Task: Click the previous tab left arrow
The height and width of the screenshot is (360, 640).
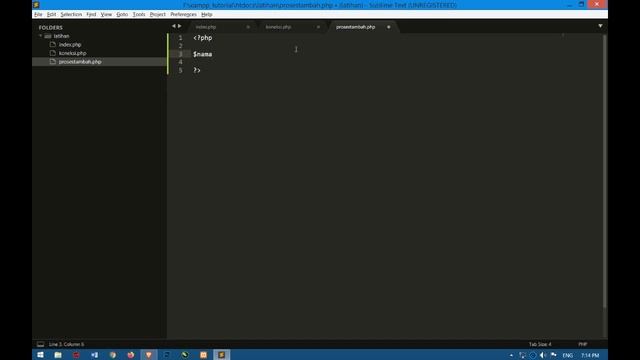Action: coord(173,26)
